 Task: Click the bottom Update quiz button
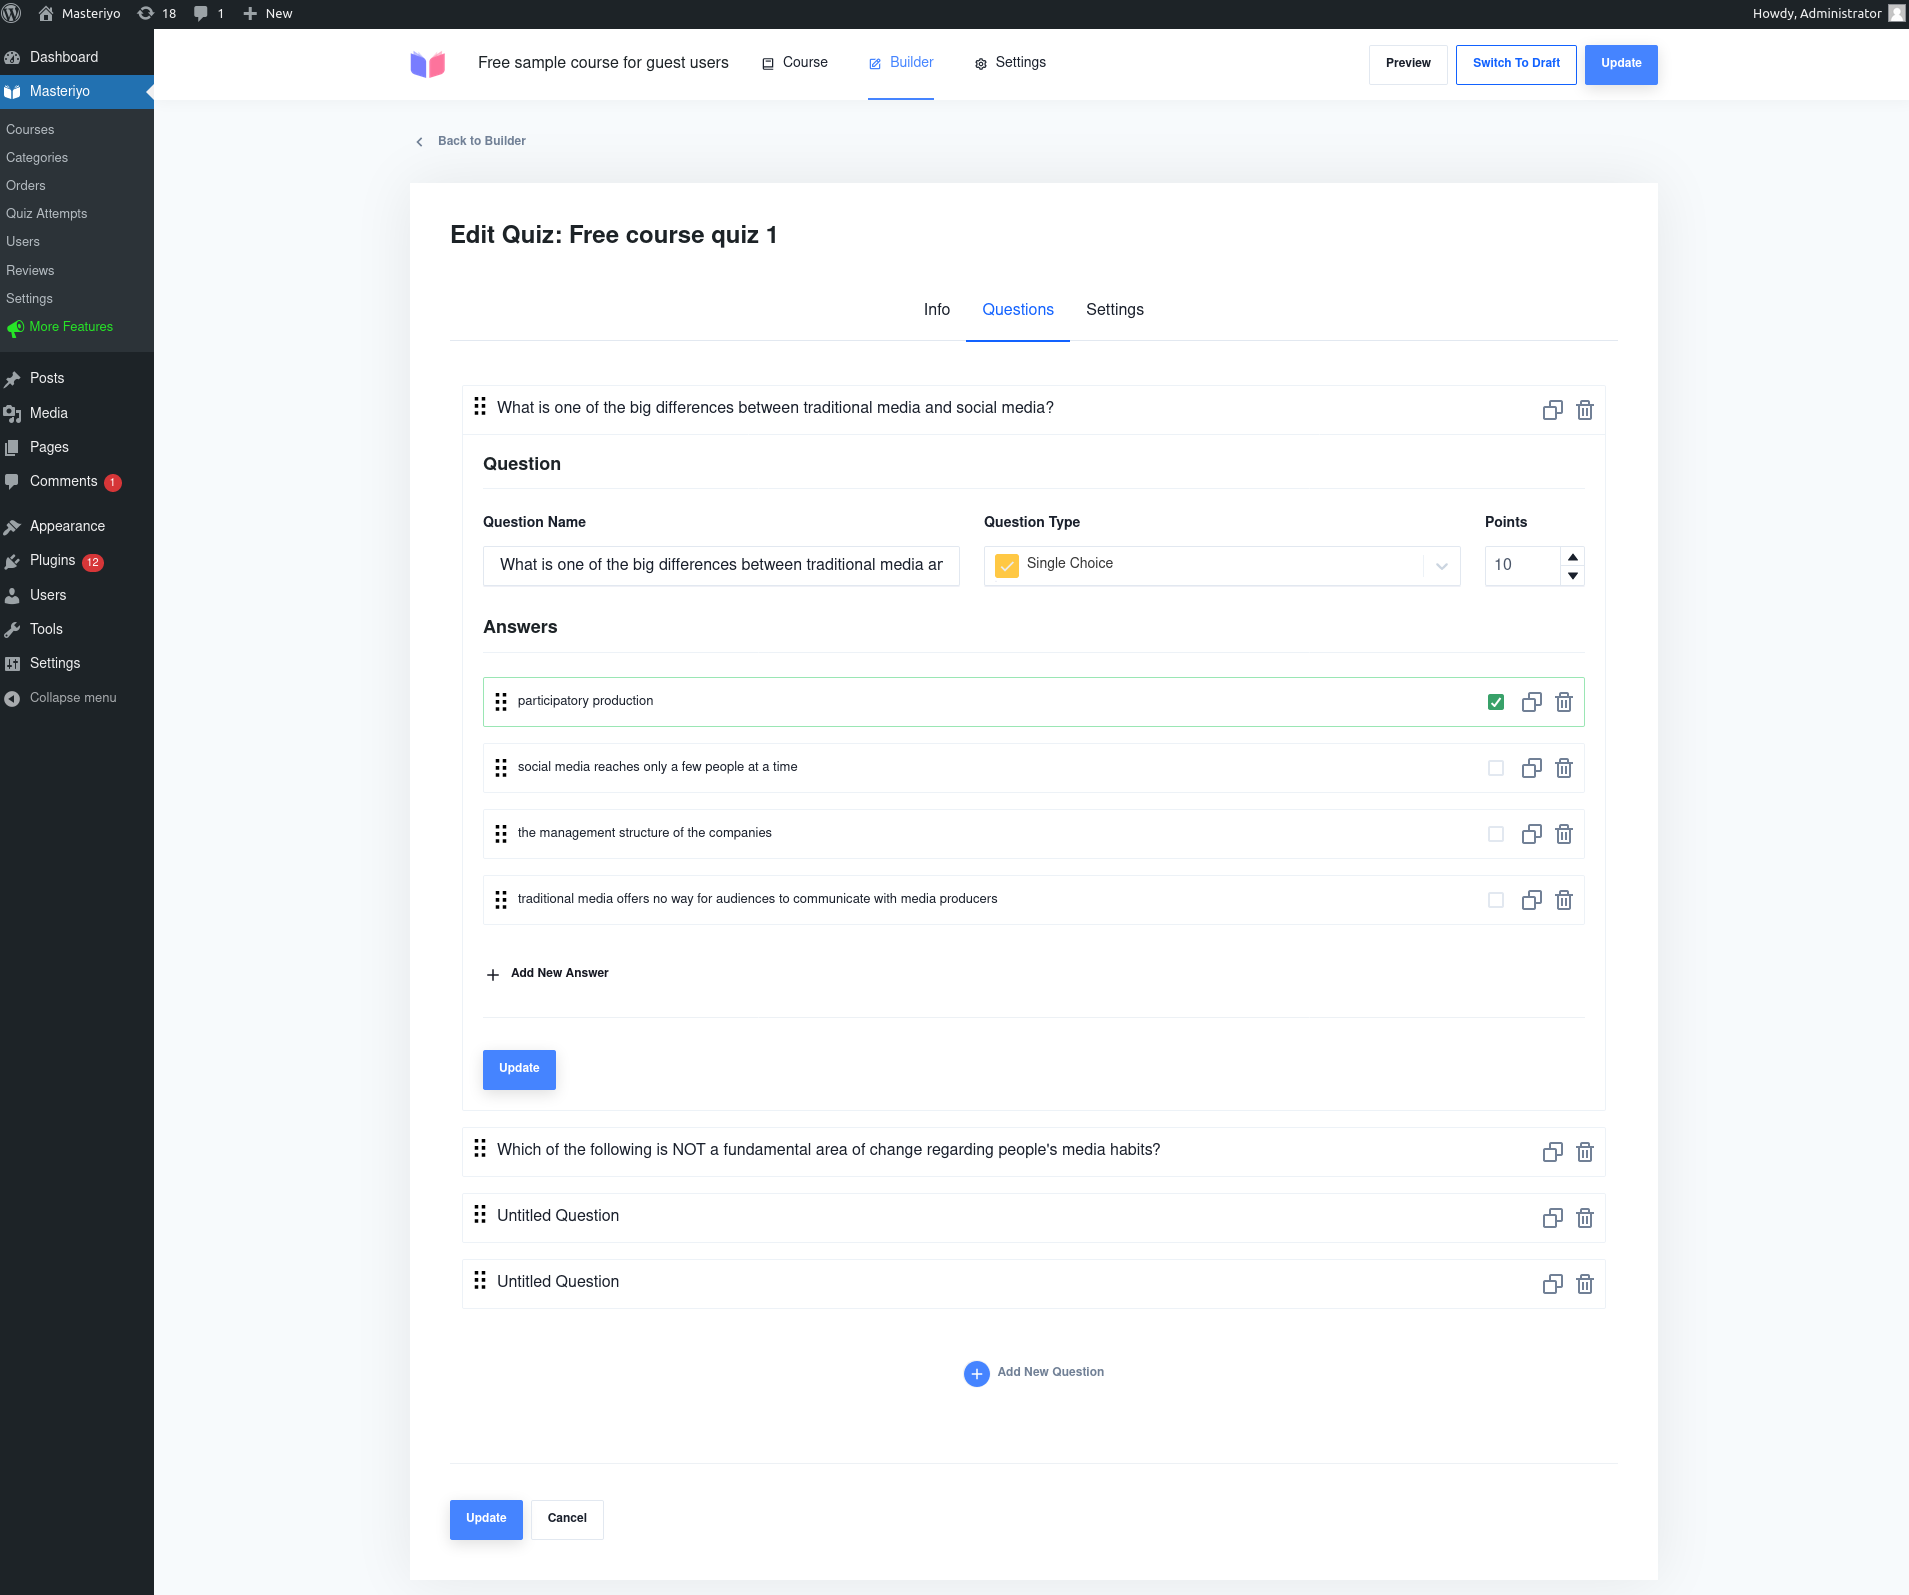[486, 1519]
